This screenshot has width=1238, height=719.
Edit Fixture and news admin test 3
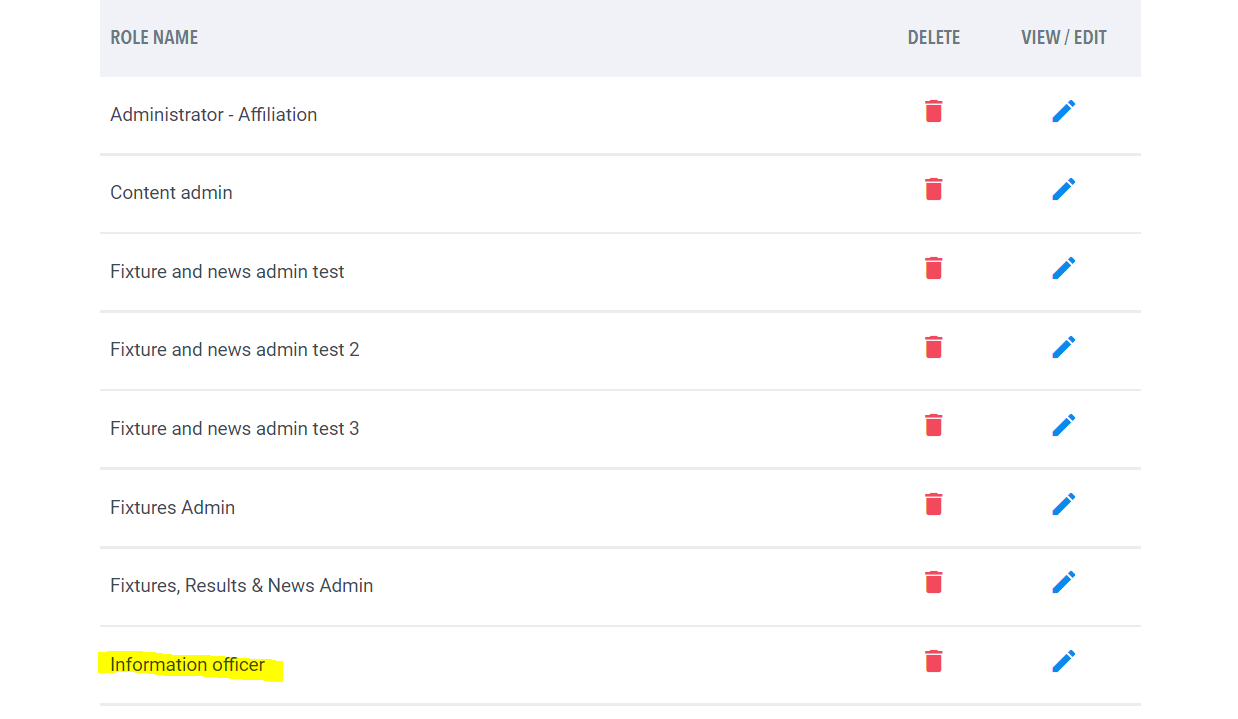point(1064,425)
